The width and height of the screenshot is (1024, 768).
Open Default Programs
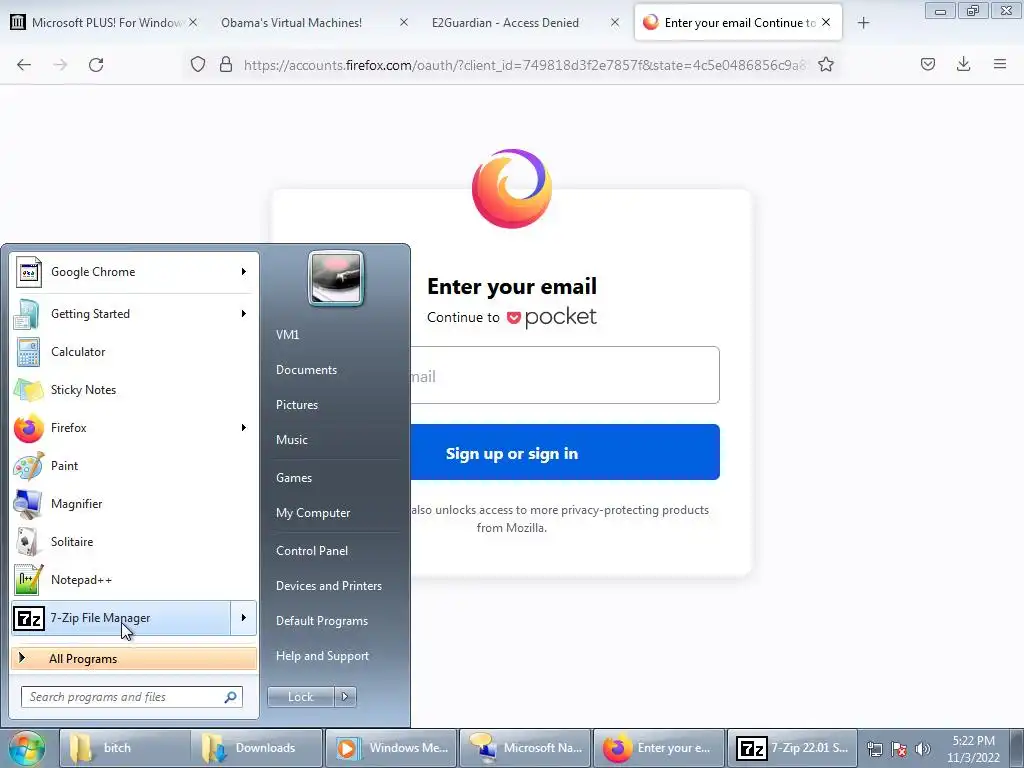(x=322, y=621)
